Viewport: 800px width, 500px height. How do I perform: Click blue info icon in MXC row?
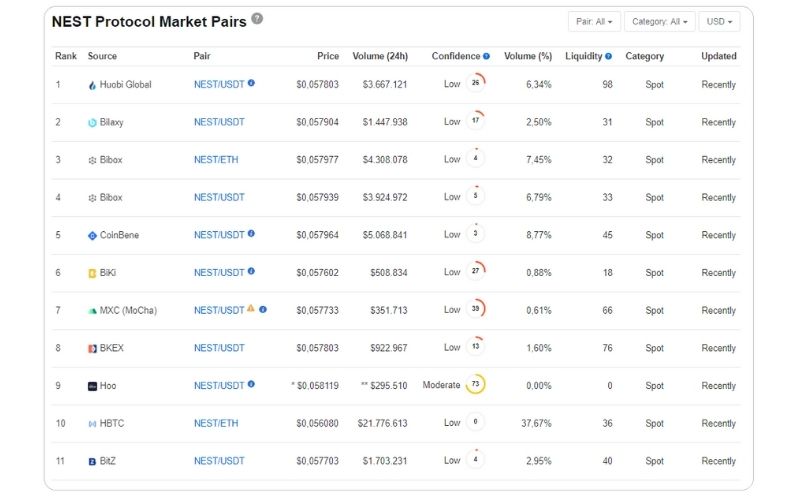click(263, 309)
